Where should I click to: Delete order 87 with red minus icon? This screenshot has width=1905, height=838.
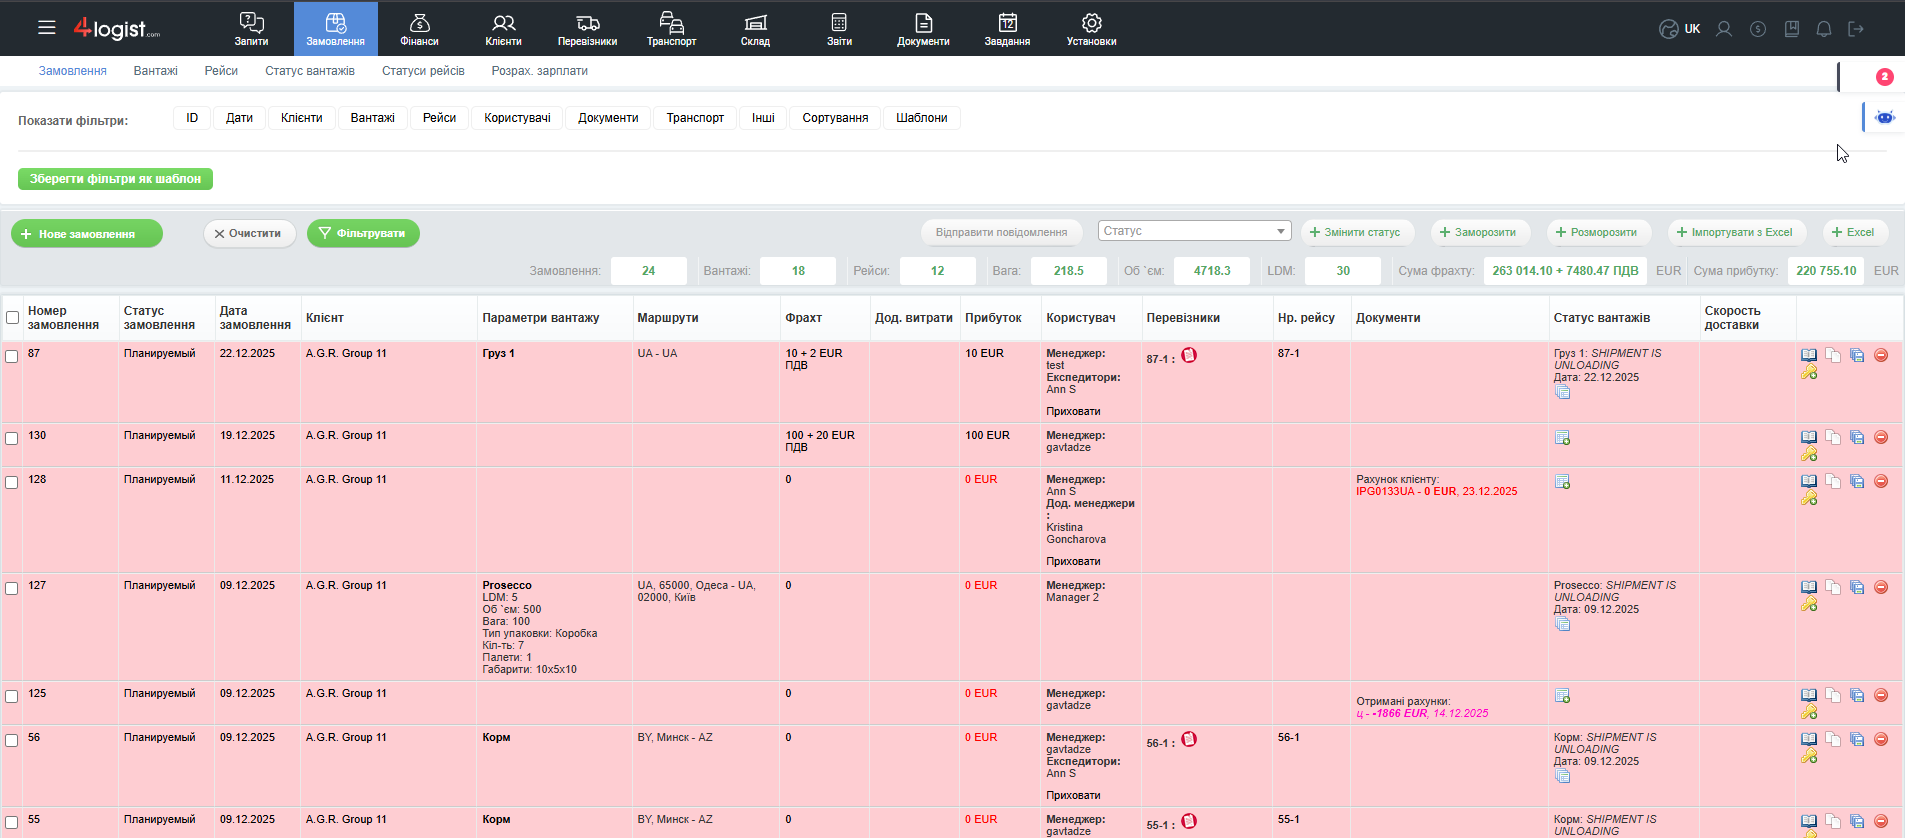[1881, 355]
